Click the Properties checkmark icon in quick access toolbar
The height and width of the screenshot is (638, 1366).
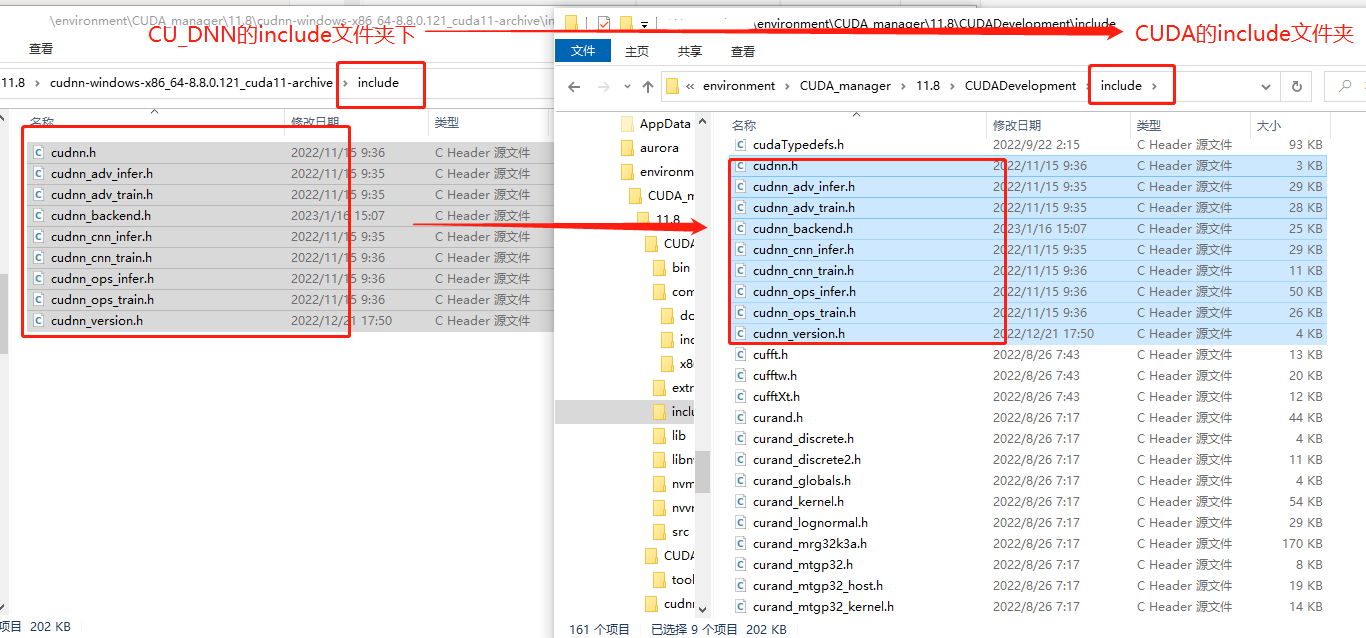click(603, 22)
